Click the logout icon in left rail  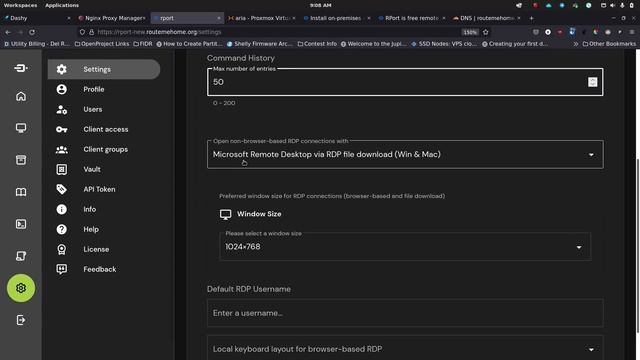[x=21, y=320]
